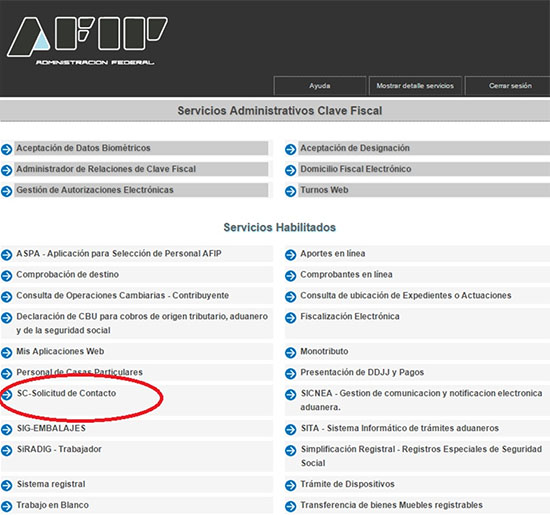Click arrow icon beside Consulta de ubicación de Expedientes
The height and width of the screenshot is (515, 550).
(290, 297)
